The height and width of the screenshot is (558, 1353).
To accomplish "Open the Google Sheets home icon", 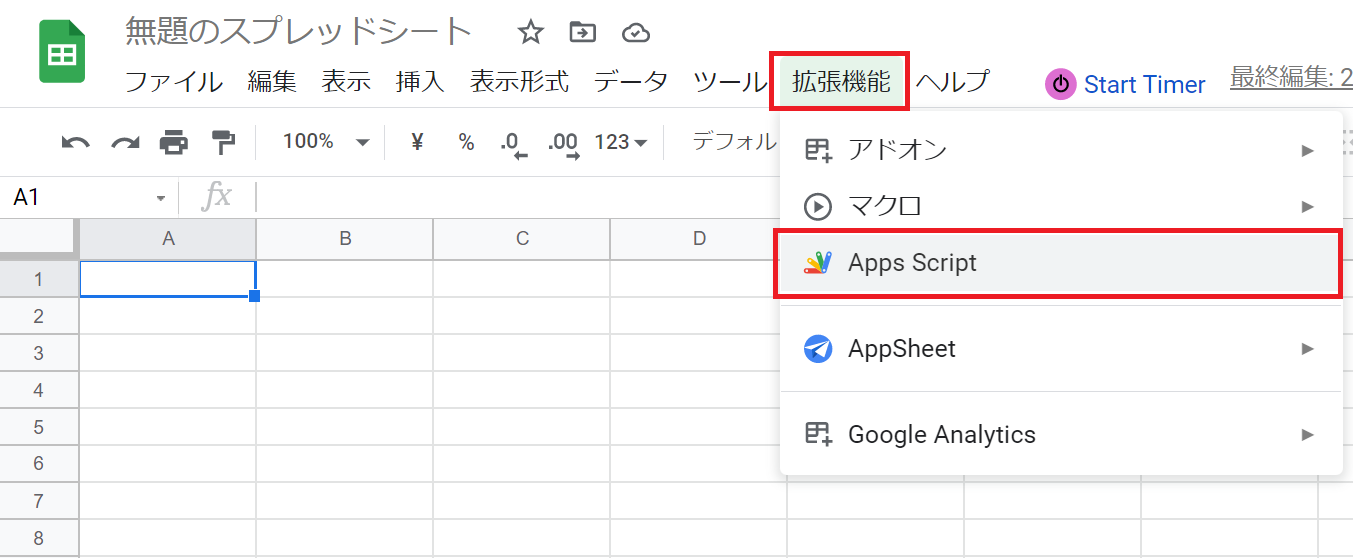I will tap(62, 53).
